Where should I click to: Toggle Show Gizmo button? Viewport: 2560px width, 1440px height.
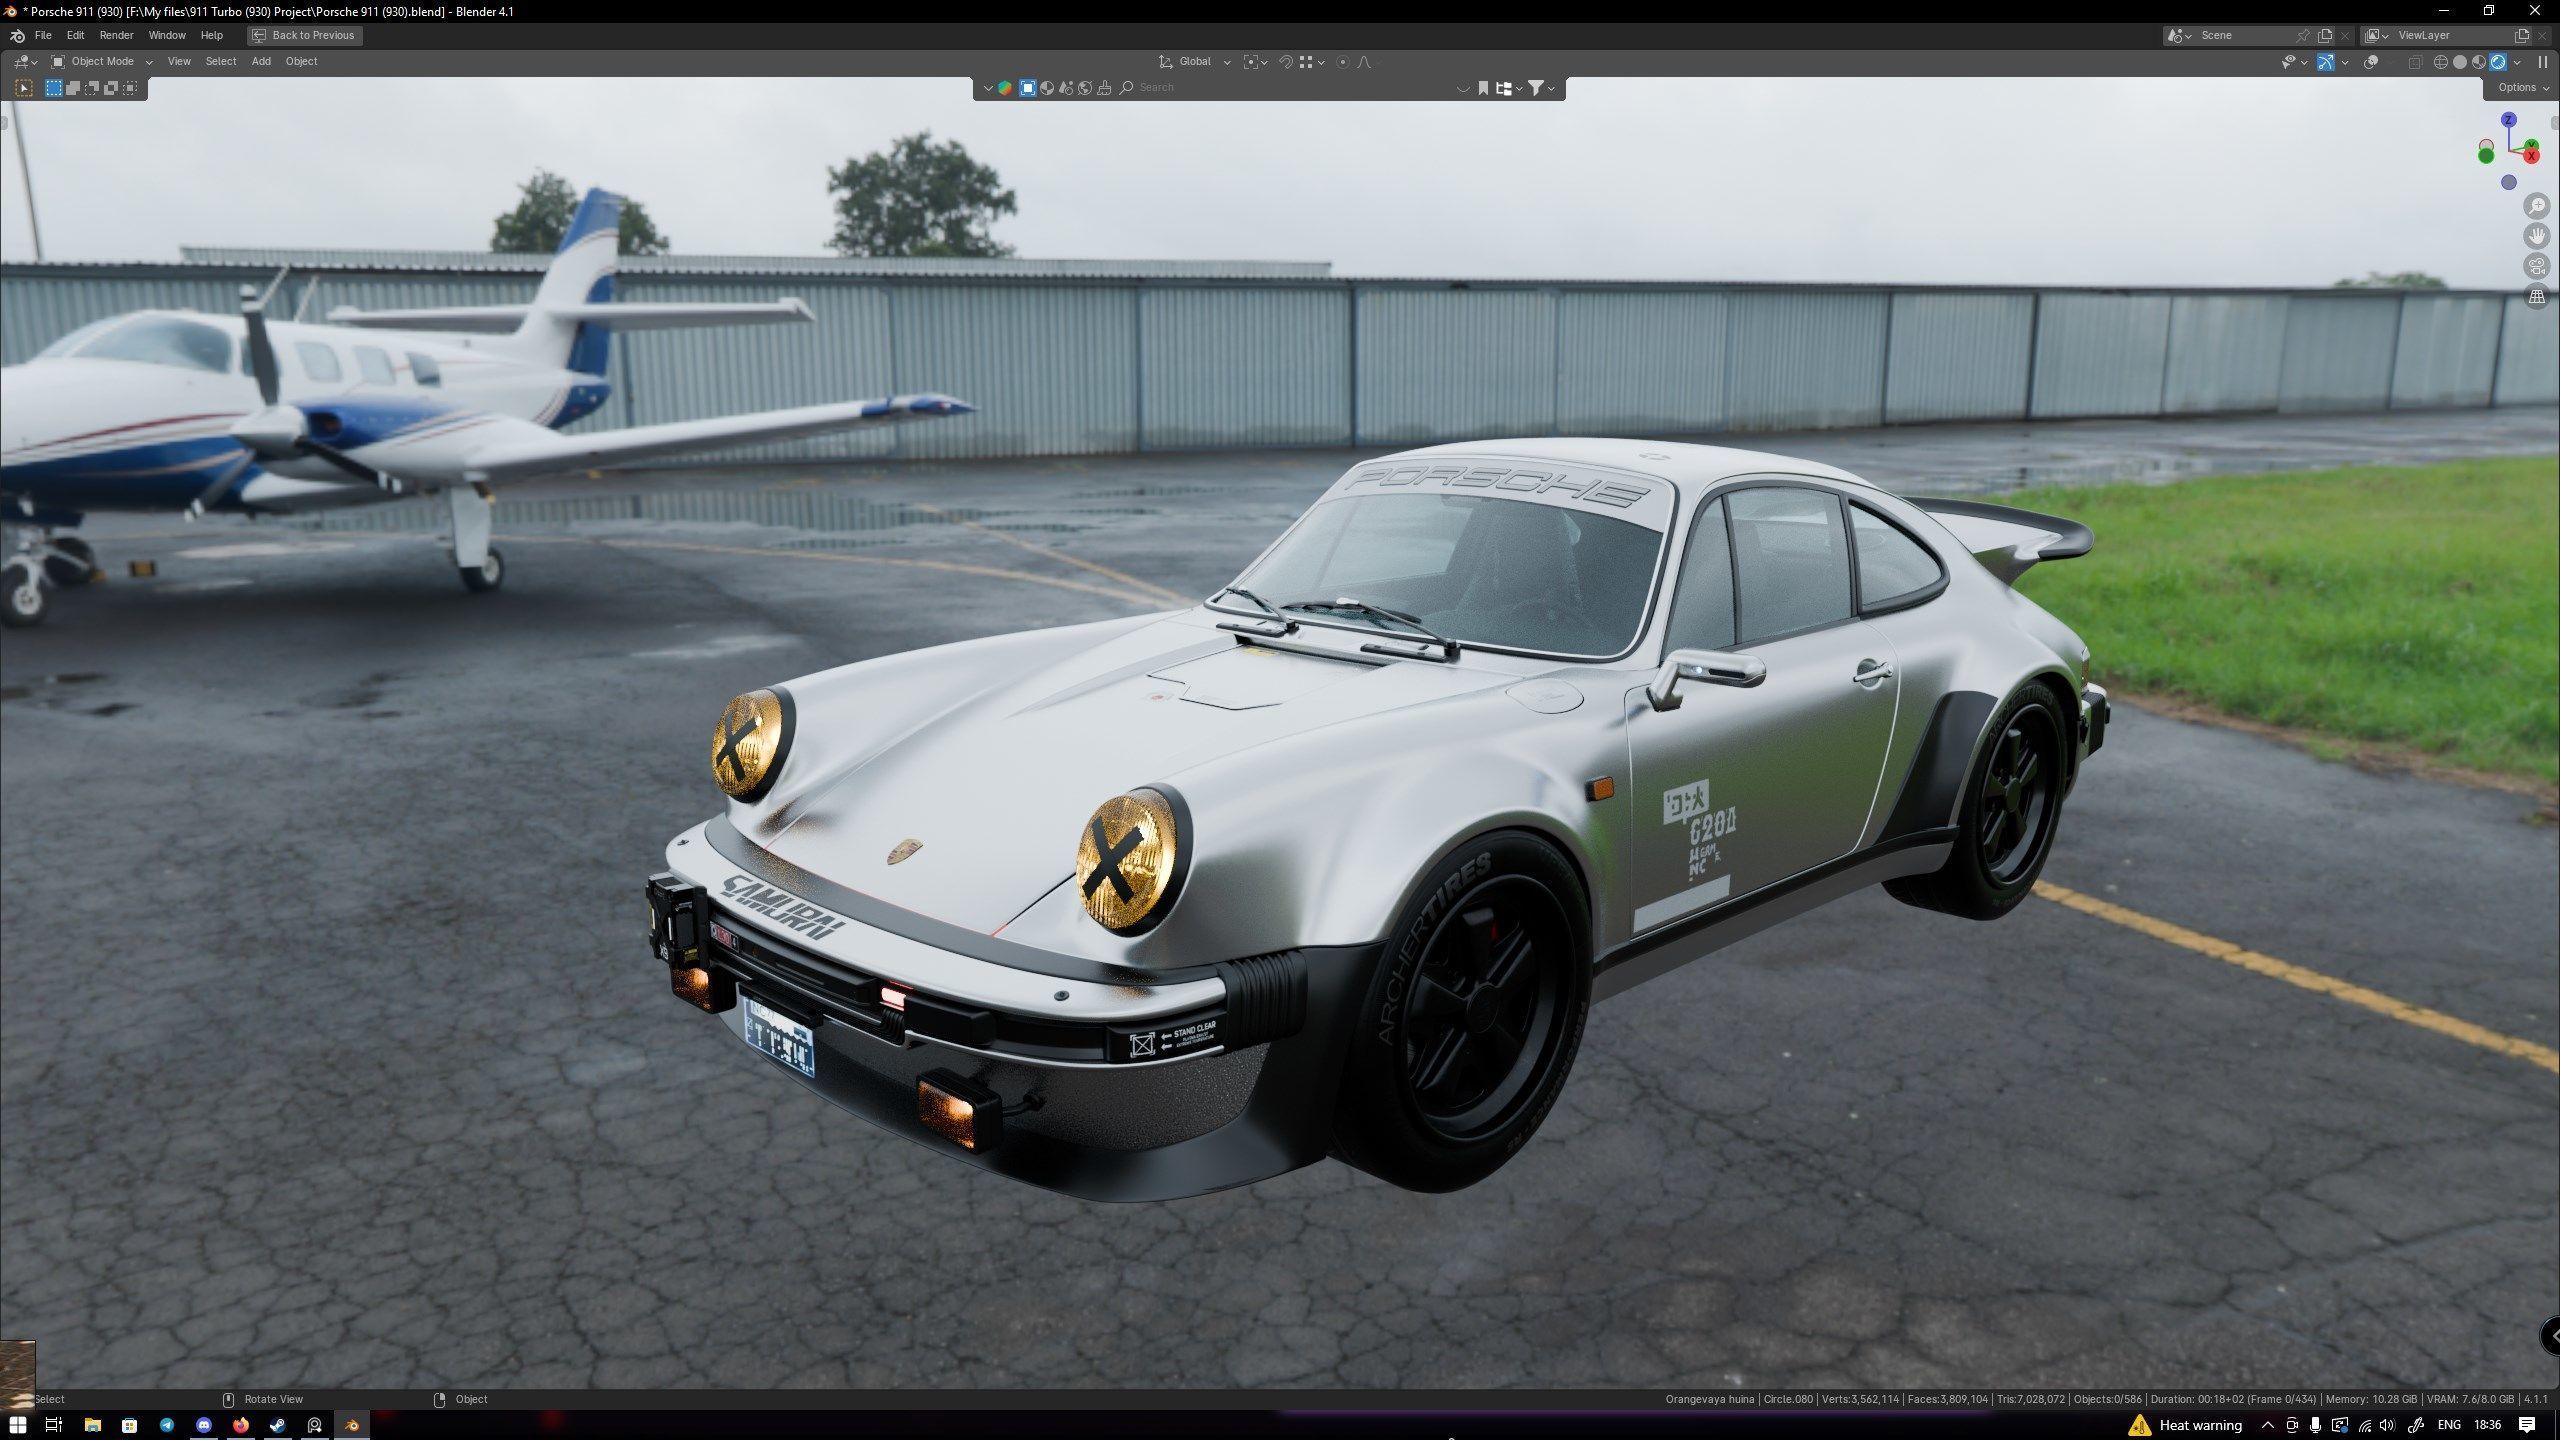point(2325,62)
